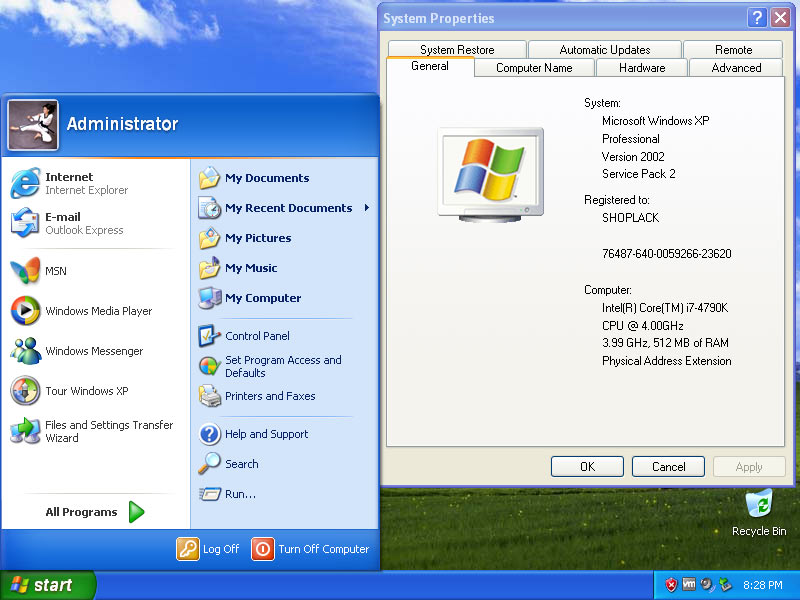Viewport: 800px width, 600px height.
Task: Click the Start button
Action: 48,585
